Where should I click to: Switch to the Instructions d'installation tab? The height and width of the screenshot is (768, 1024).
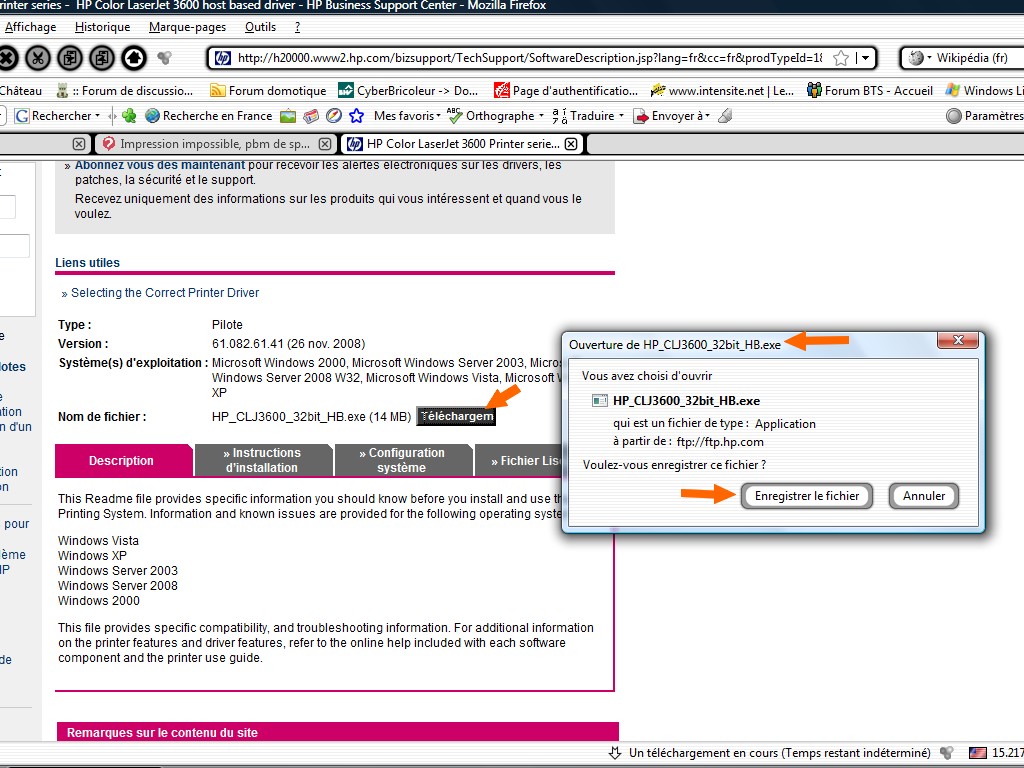click(261, 460)
